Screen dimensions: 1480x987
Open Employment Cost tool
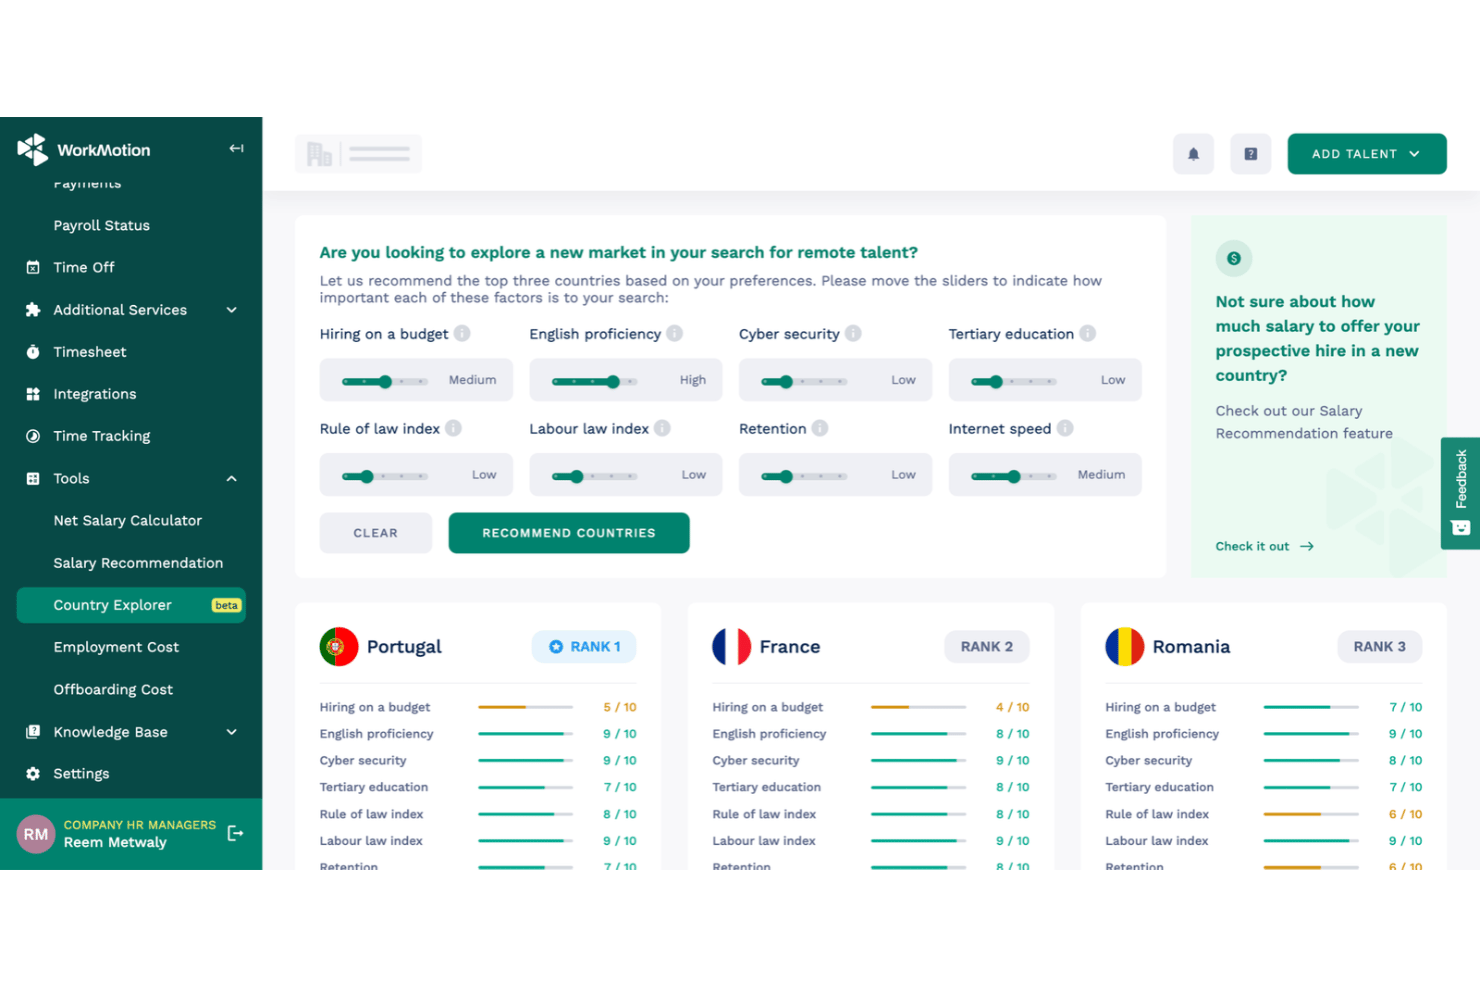(x=116, y=647)
